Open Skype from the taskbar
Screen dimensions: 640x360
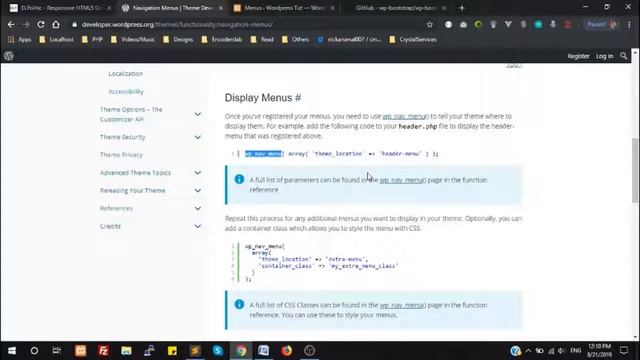point(218,351)
